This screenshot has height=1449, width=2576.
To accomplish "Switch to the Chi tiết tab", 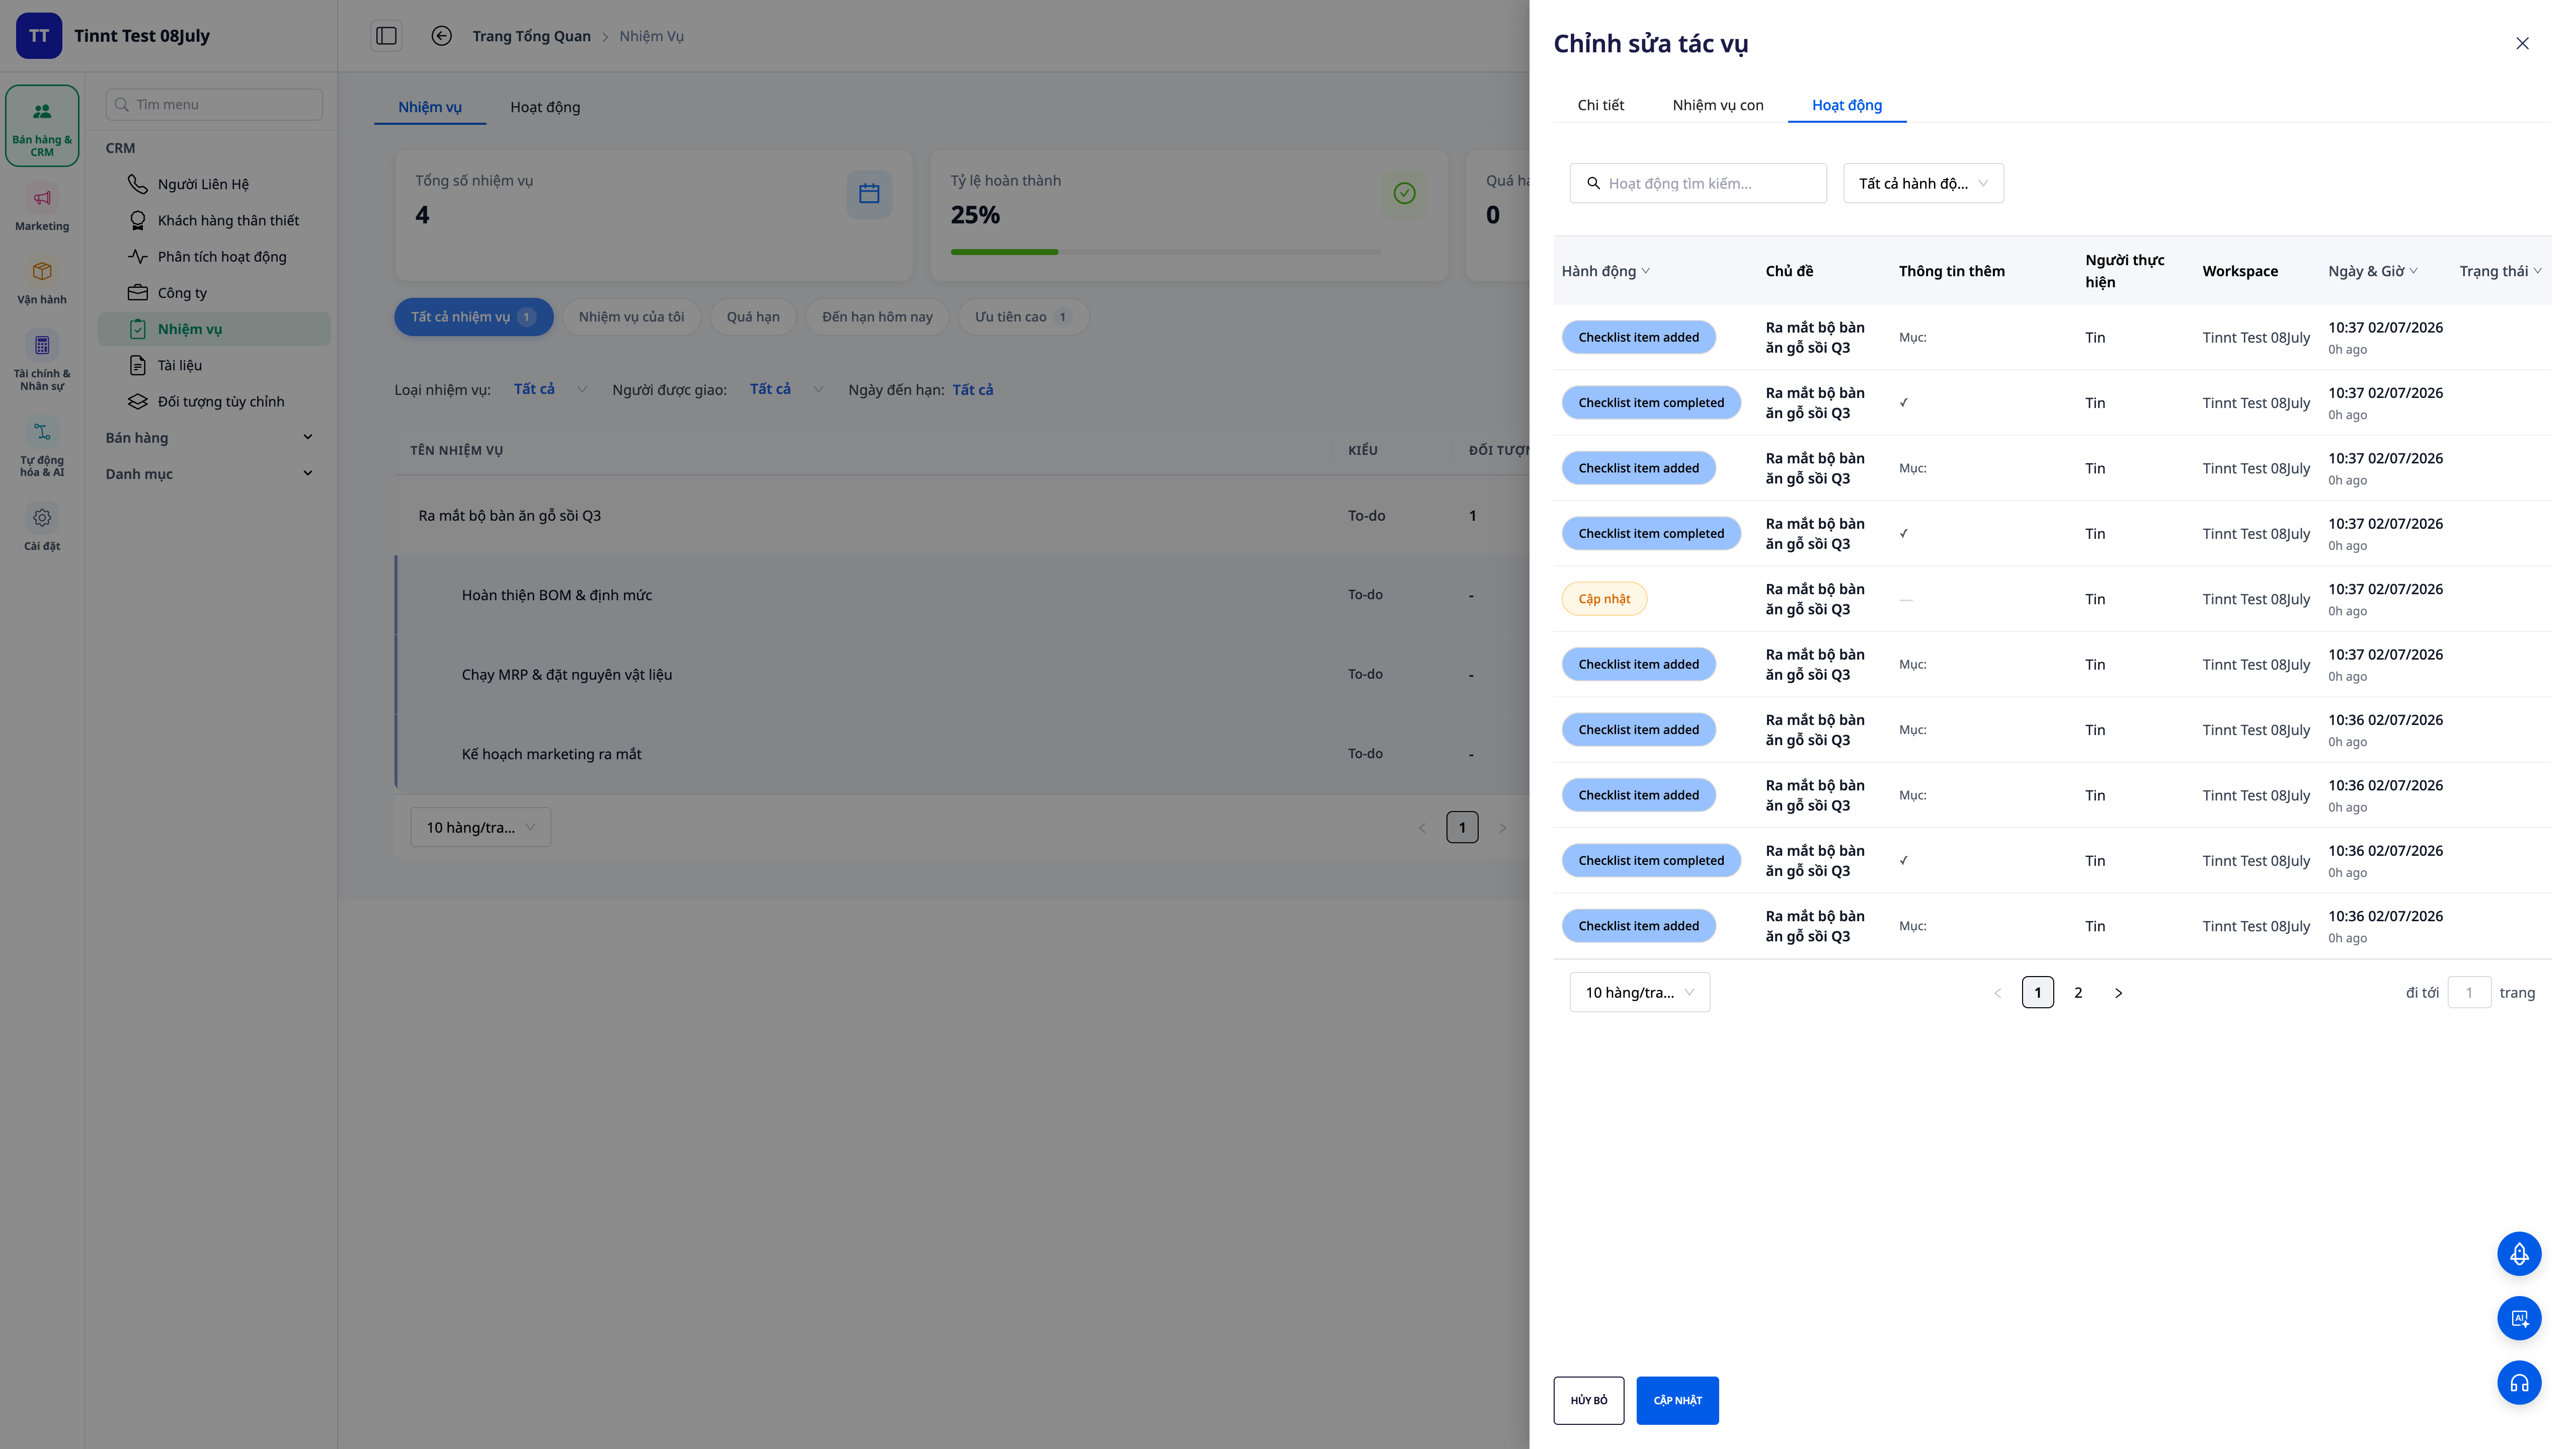I will (x=1600, y=105).
